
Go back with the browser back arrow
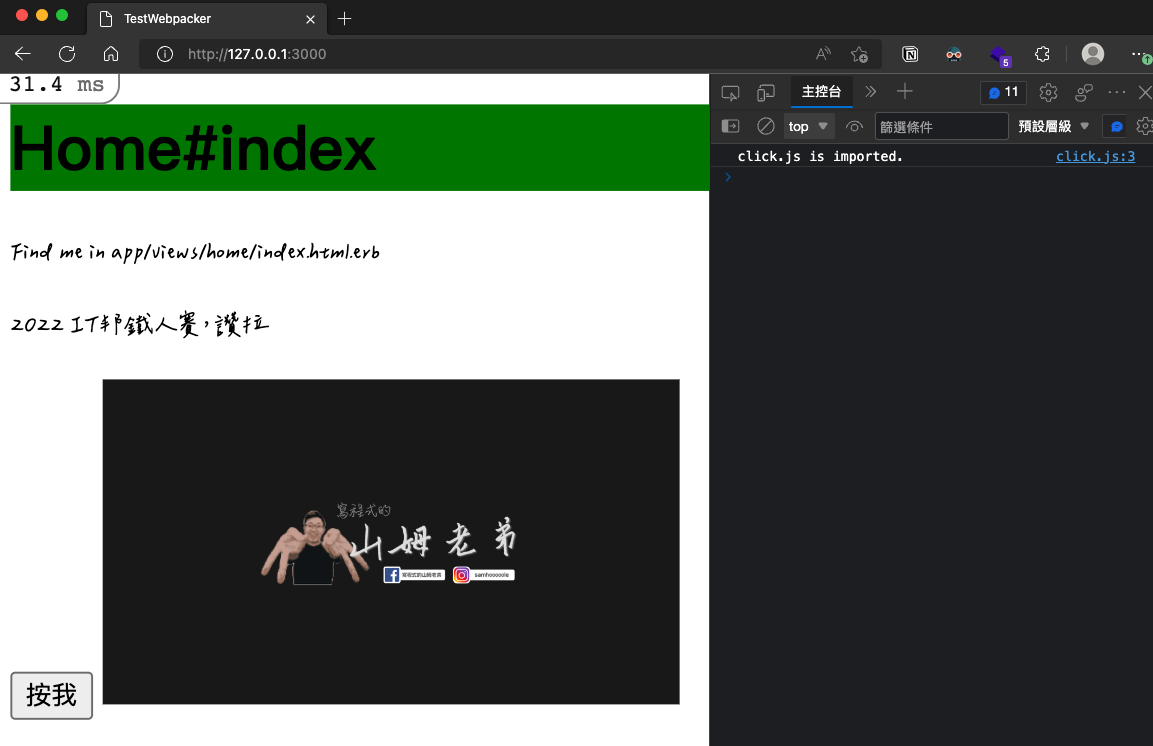[23, 54]
